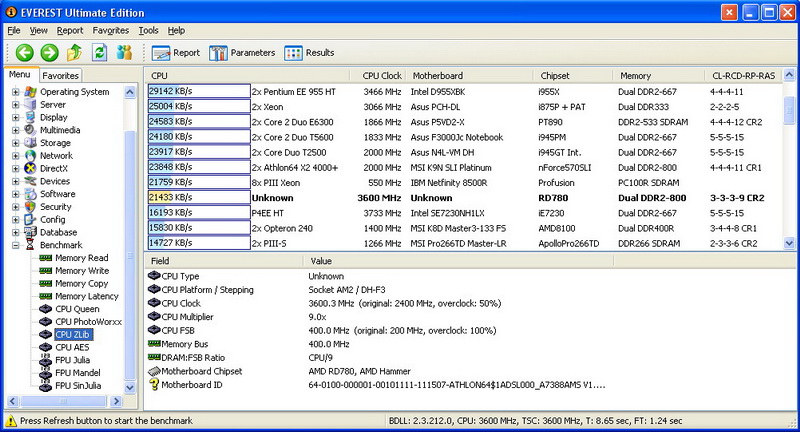Click the Manage users toolbar icon
Image resolution: width=800 pixels, height=432 pixels.
tap(124, 52)
